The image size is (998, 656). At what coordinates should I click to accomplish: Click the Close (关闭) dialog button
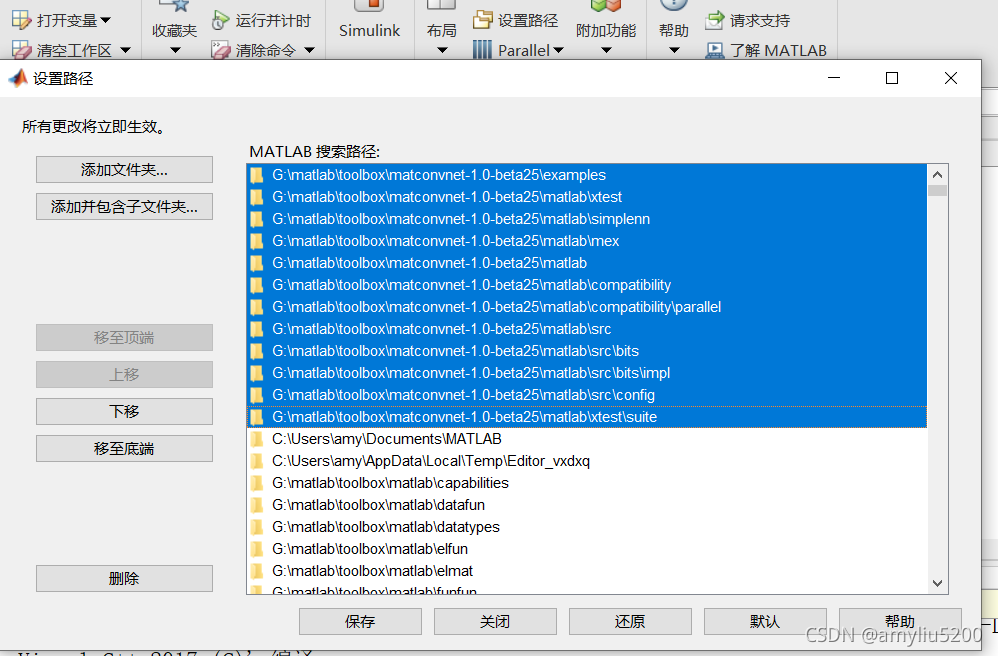[x=495, y=622]
